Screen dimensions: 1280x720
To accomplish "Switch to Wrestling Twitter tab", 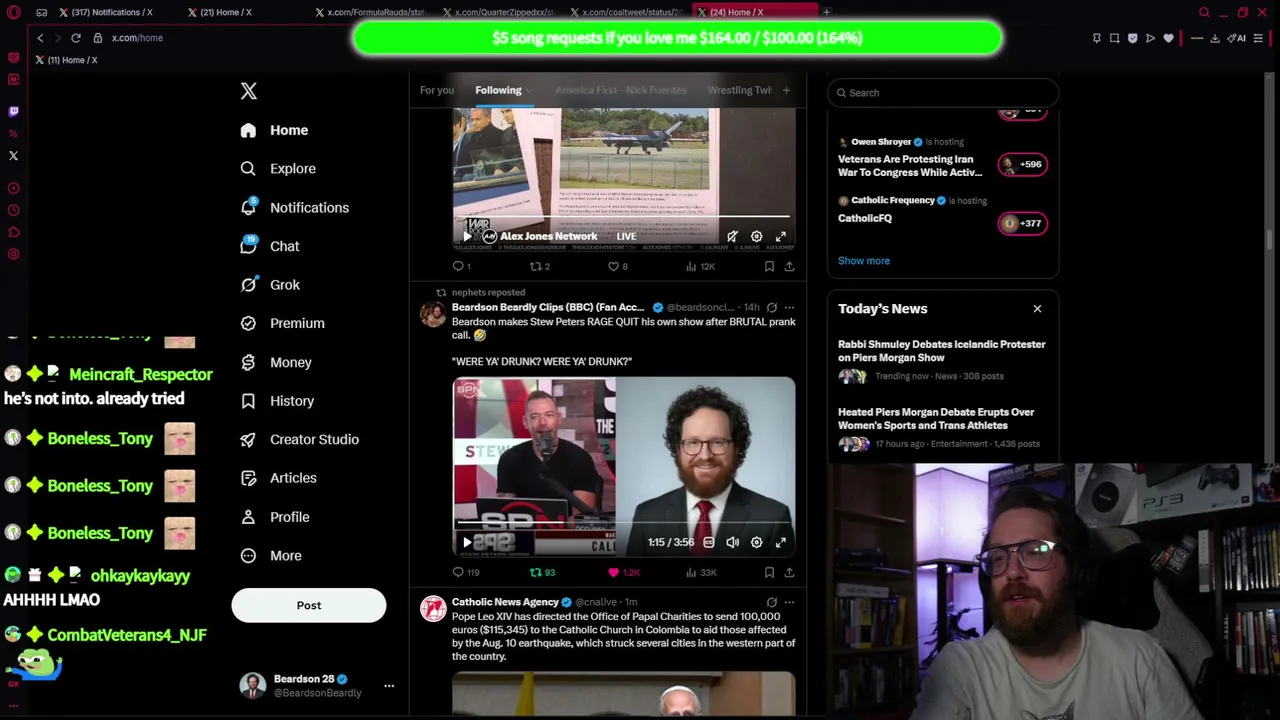I will pos(740,90).
